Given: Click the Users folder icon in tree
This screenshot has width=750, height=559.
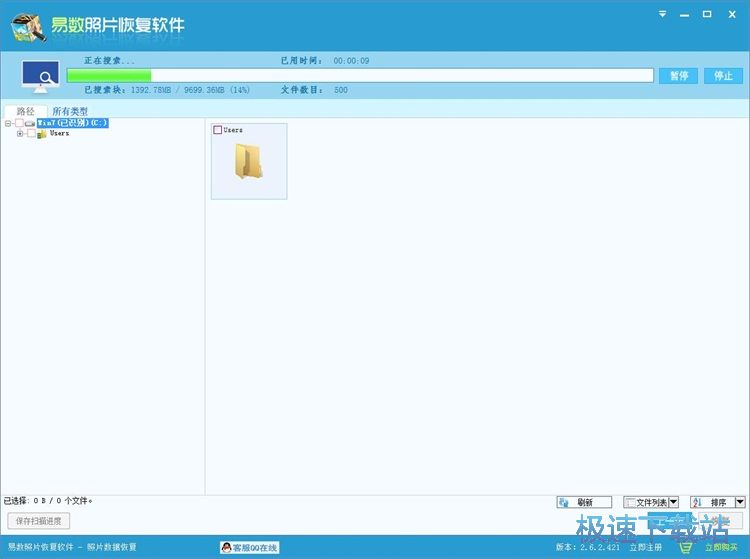Looking at the screenshot, I should (42, 134).
